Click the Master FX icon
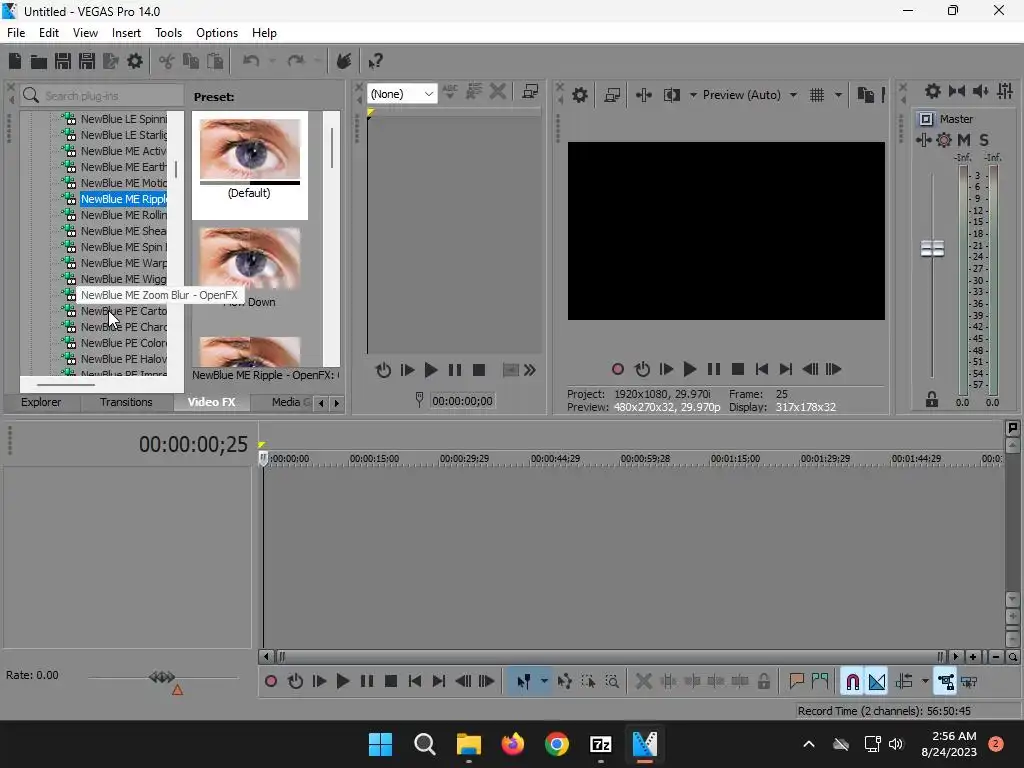The image size is (1024, 768). coord(944,140)
